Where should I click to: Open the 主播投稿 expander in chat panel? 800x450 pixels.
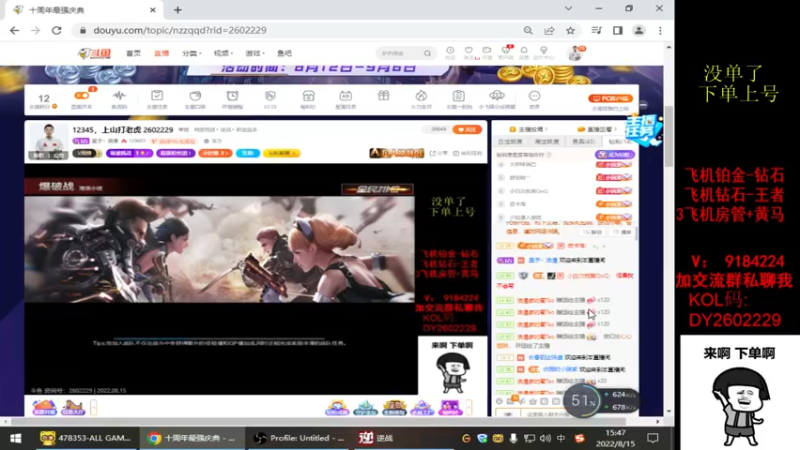(528, 129)
